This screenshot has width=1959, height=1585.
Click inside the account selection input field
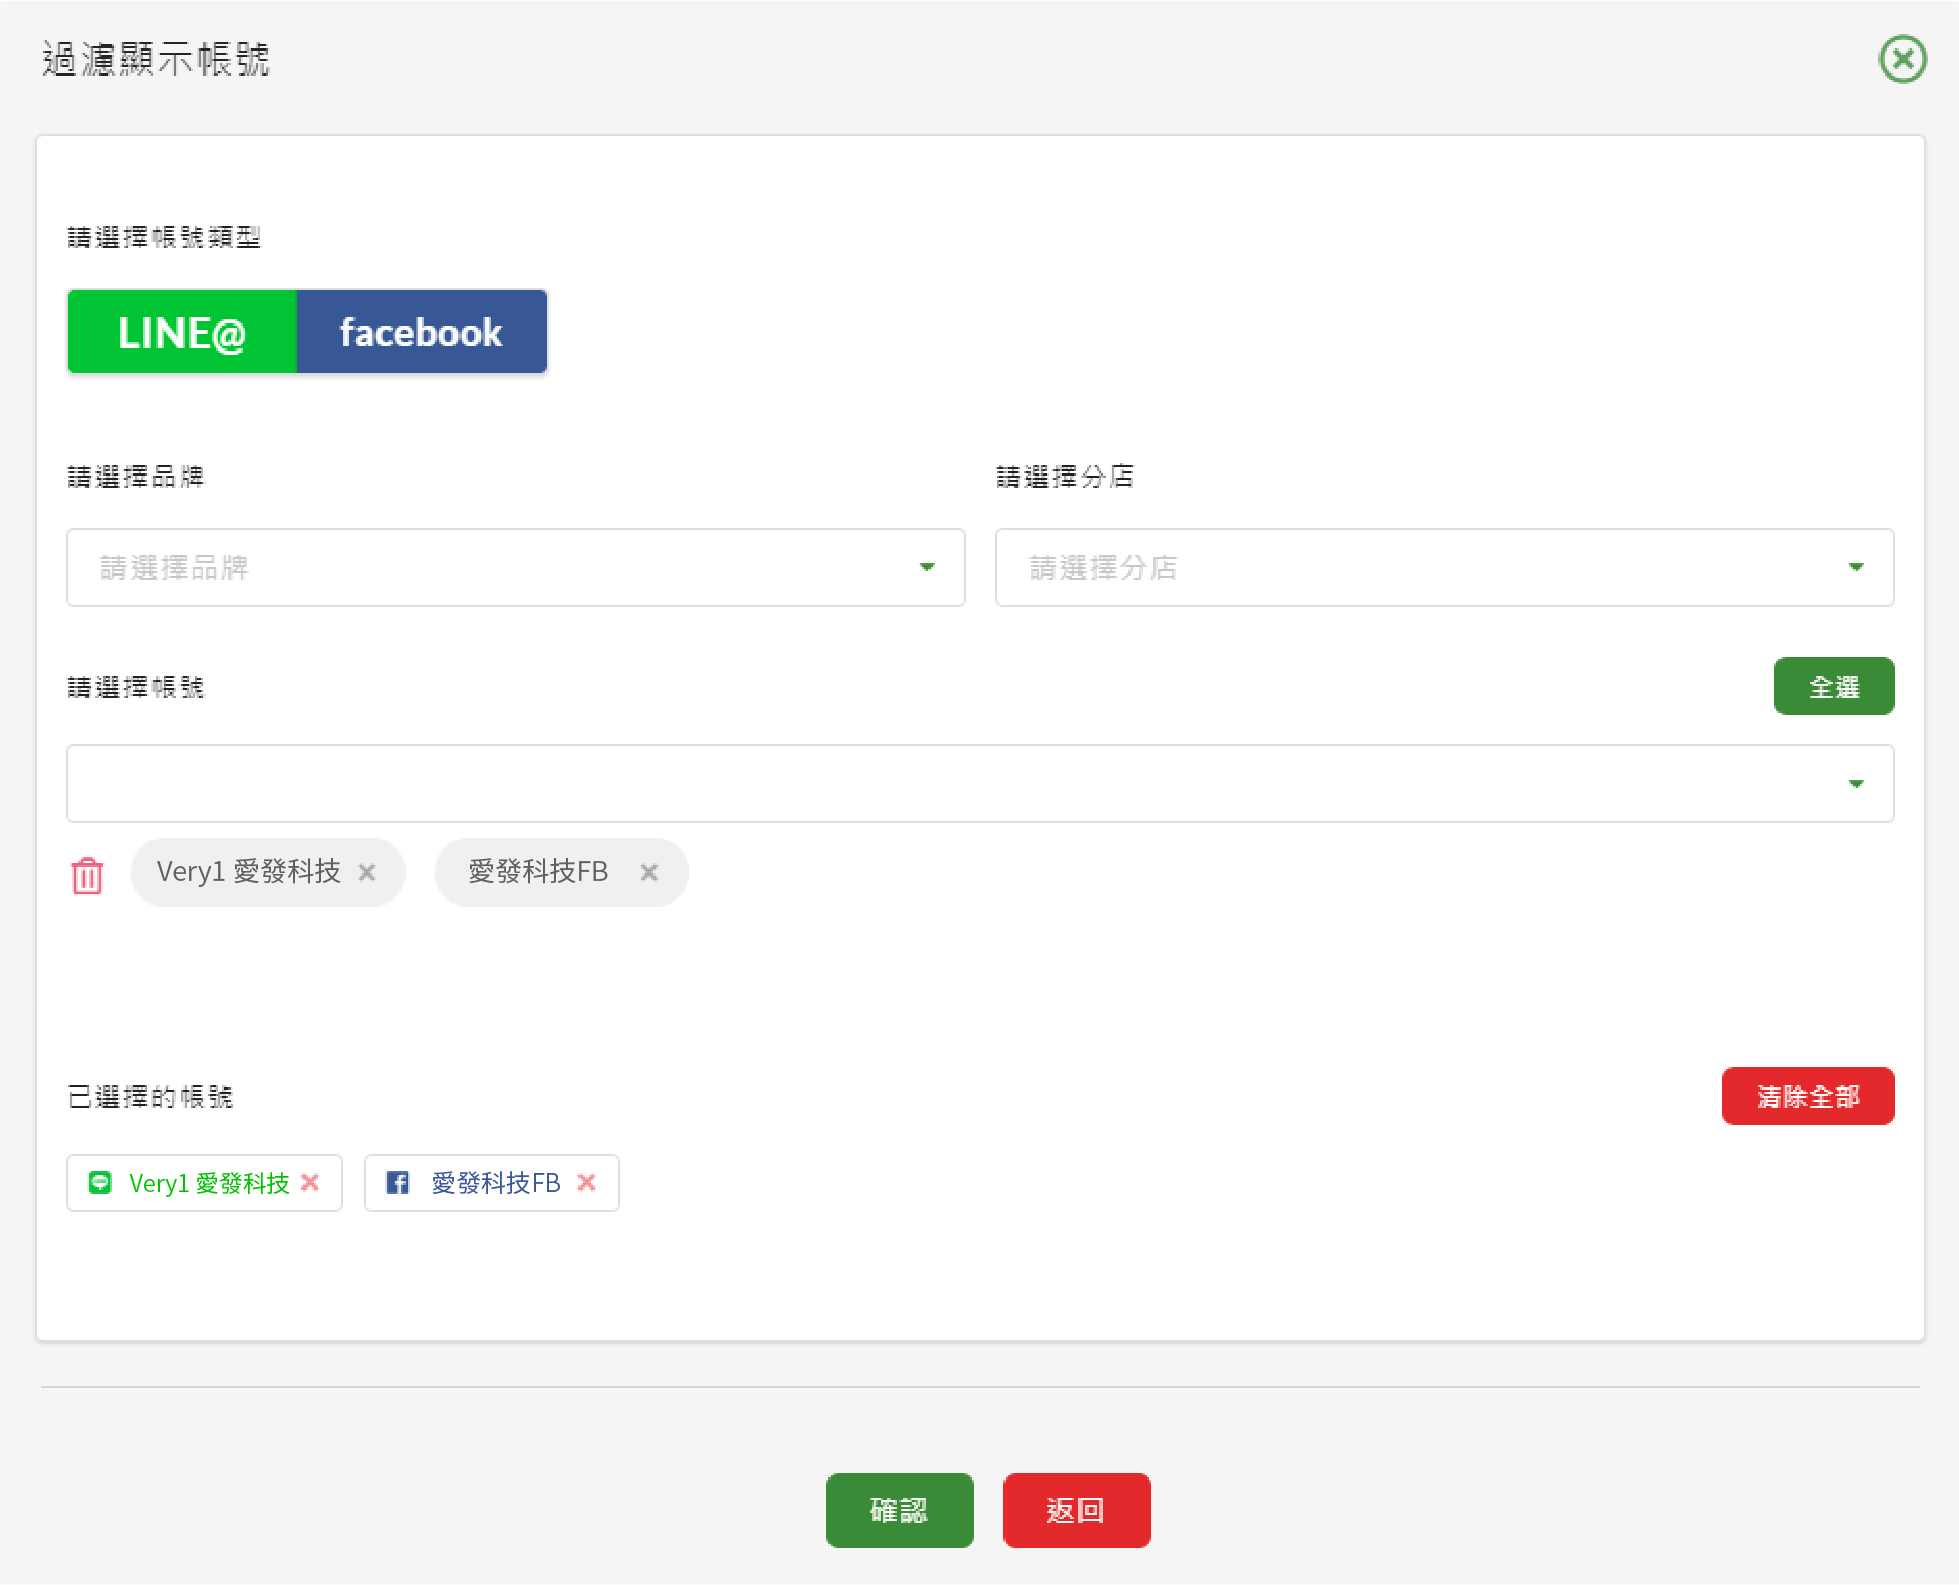click(x=980, y=781)
